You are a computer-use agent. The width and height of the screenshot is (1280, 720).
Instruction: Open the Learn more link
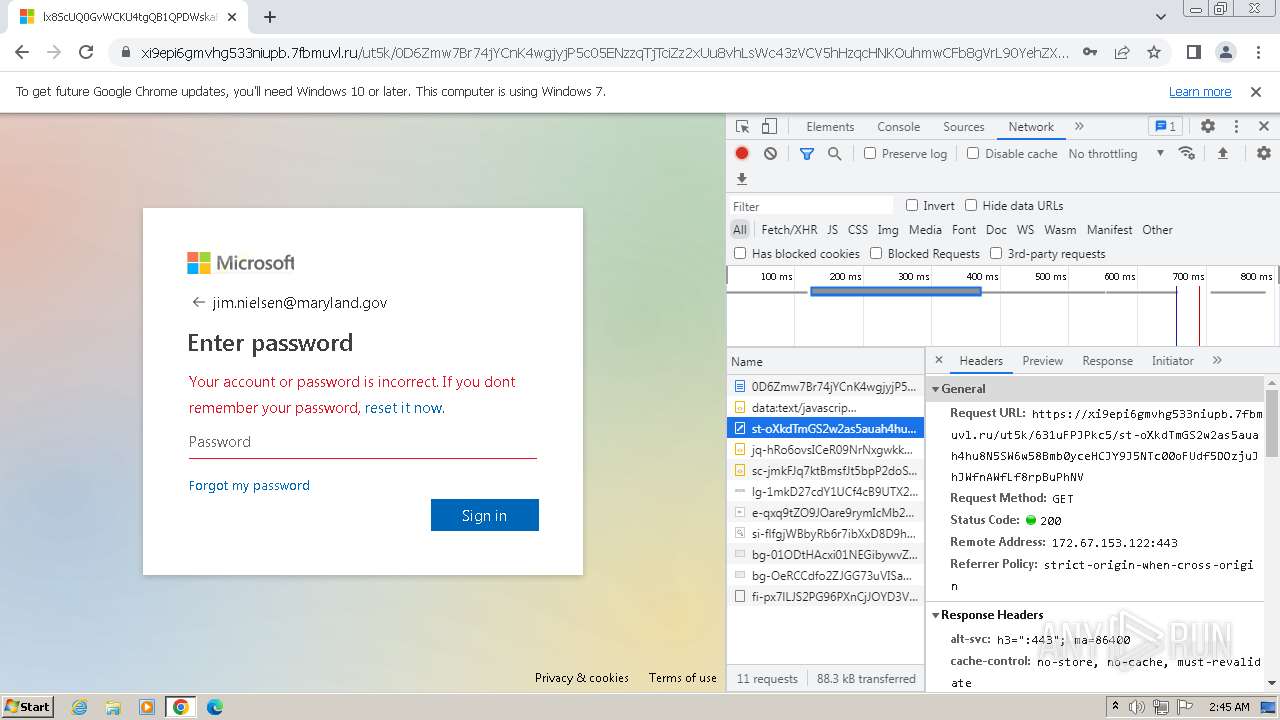click(x=1200, y=91)
